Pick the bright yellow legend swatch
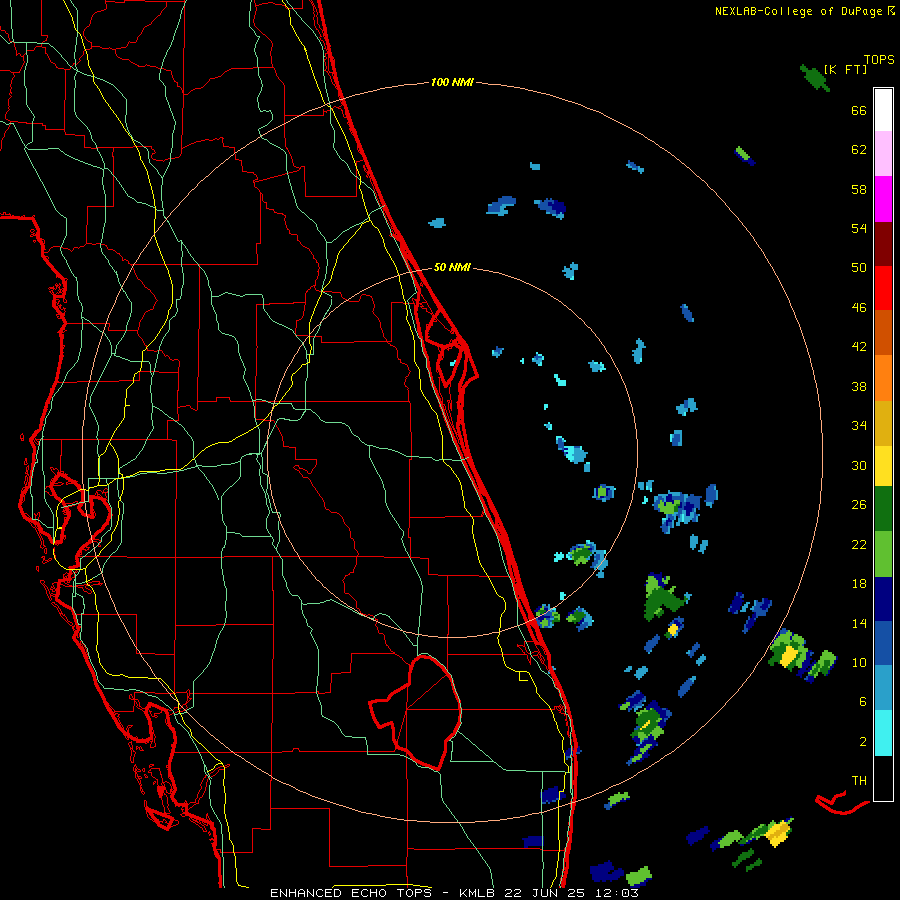 click(x=883, y=466)
